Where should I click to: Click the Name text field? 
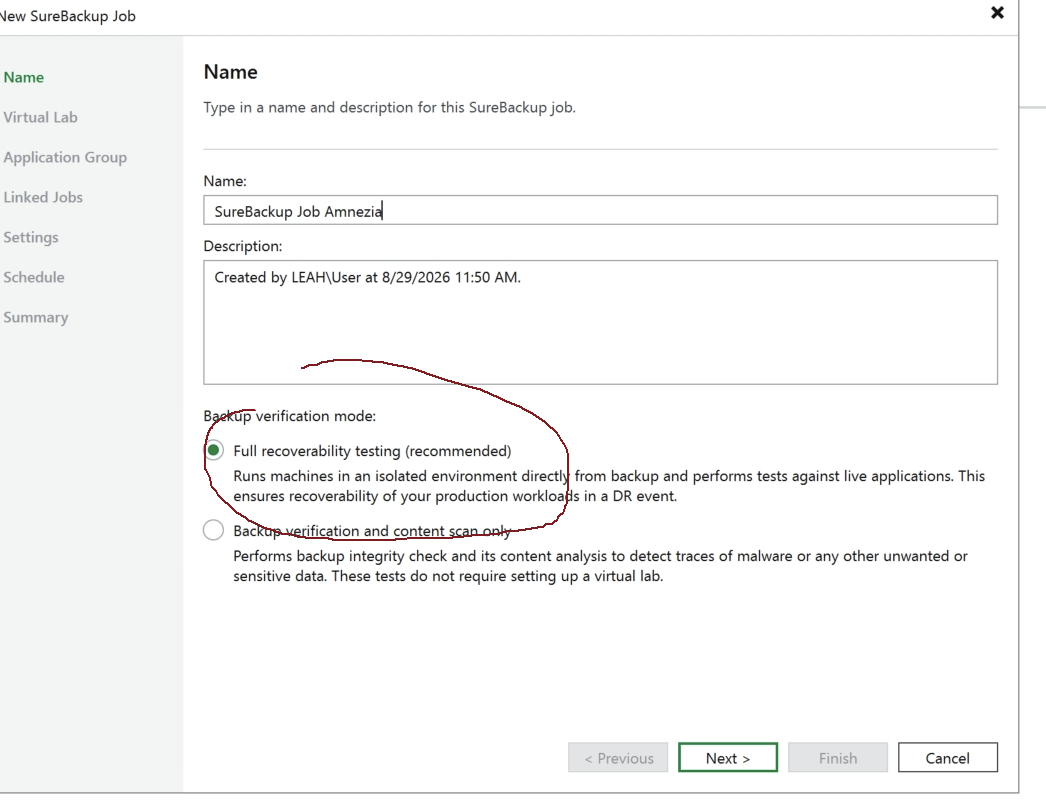(600, 211)
